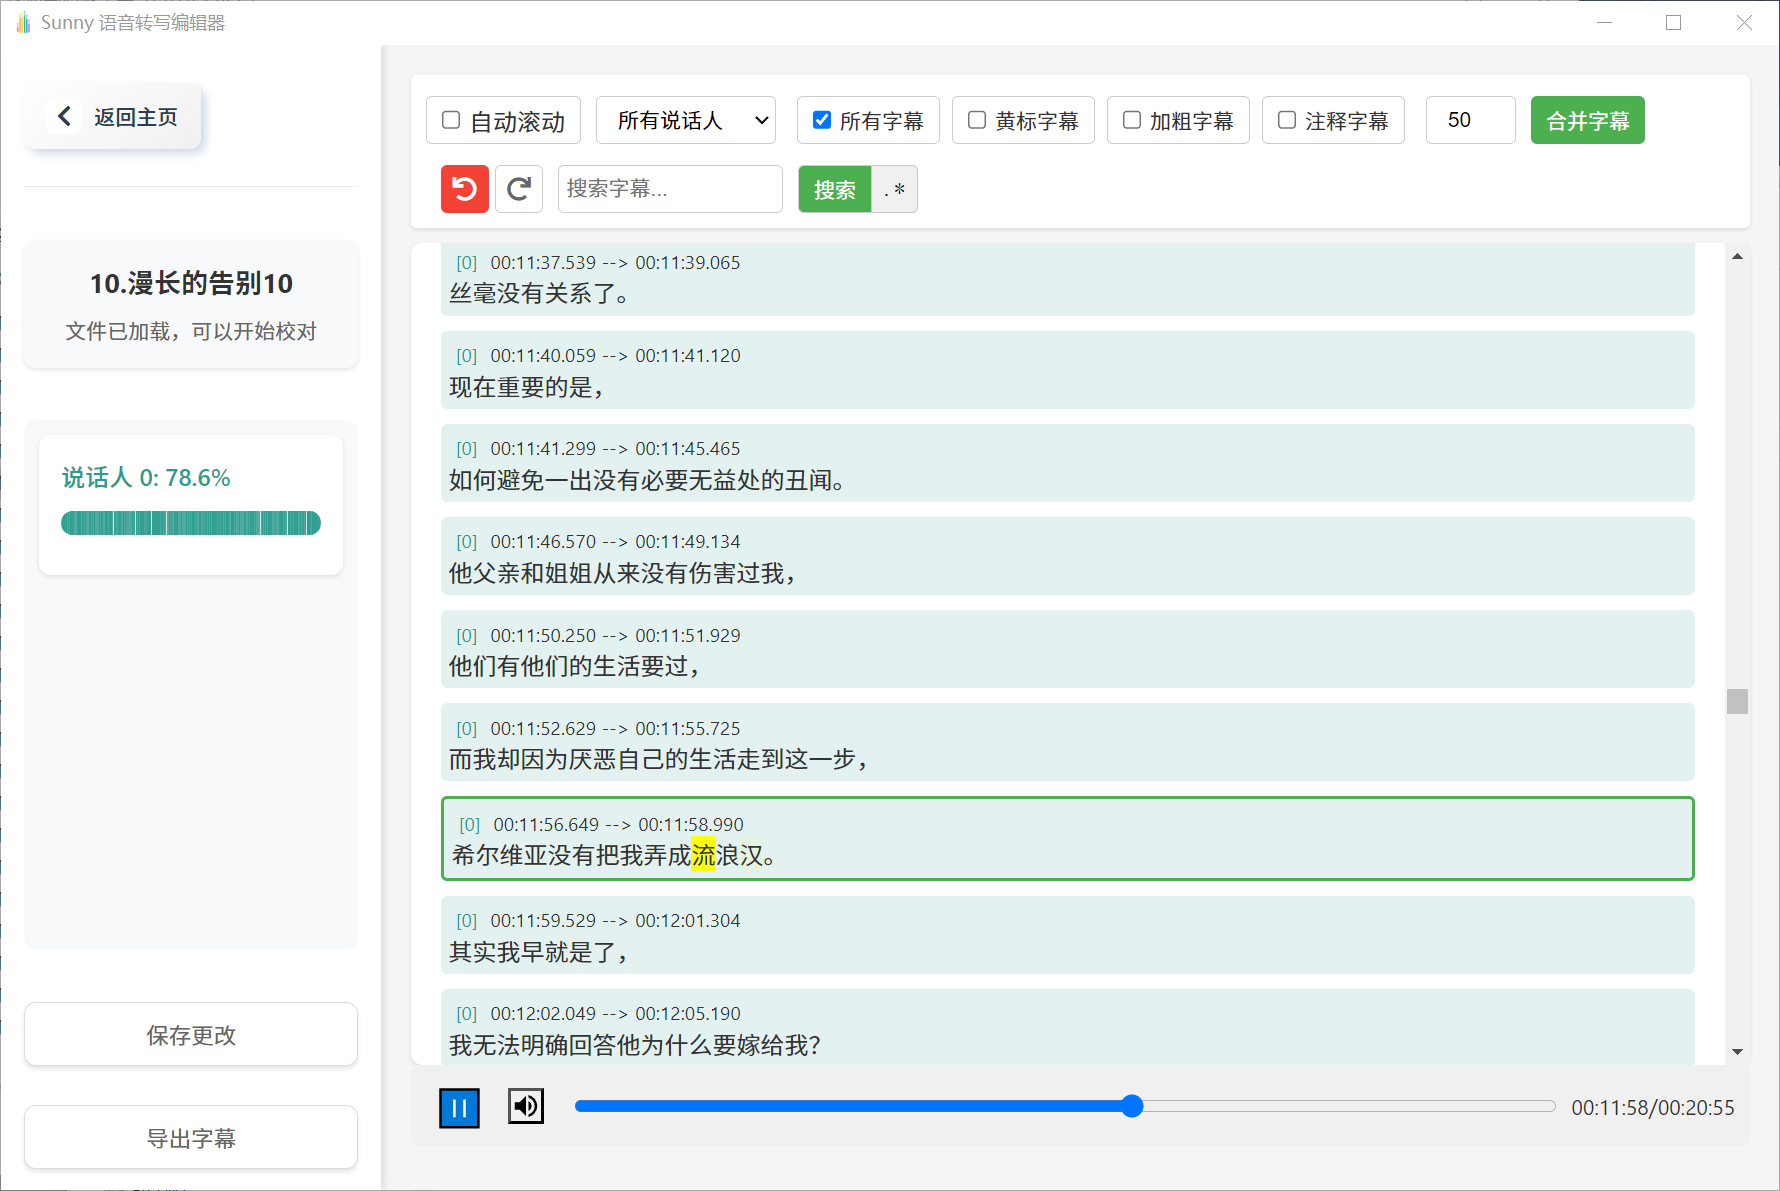Image resolution: width=1780 pixels, height=1191 pixels.
Task: Uncheck the 所有字幕 checkbox
Action: pyautogui.click(x=821, y=119)
